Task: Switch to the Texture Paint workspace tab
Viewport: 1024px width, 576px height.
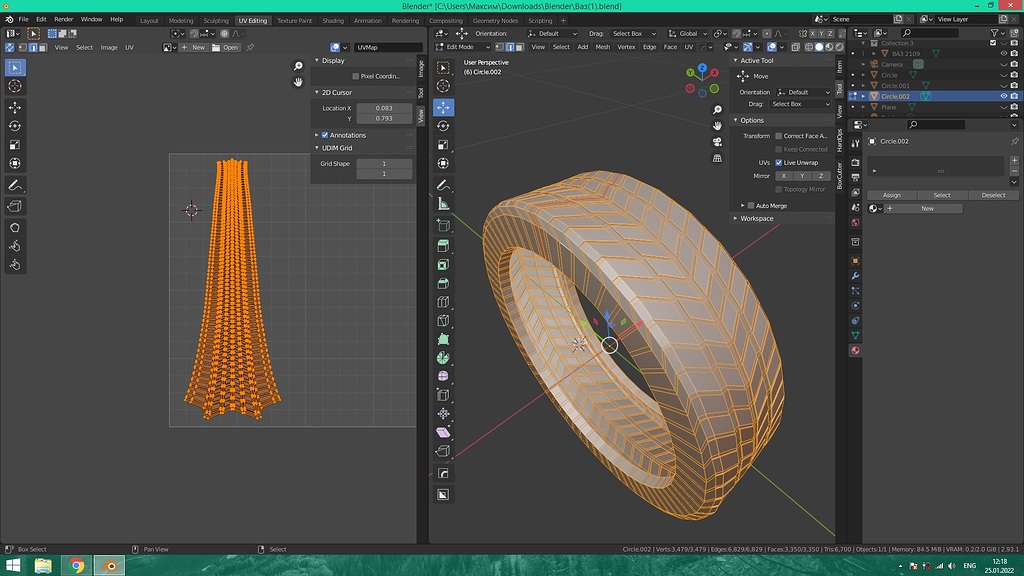Action: (295, 20)
